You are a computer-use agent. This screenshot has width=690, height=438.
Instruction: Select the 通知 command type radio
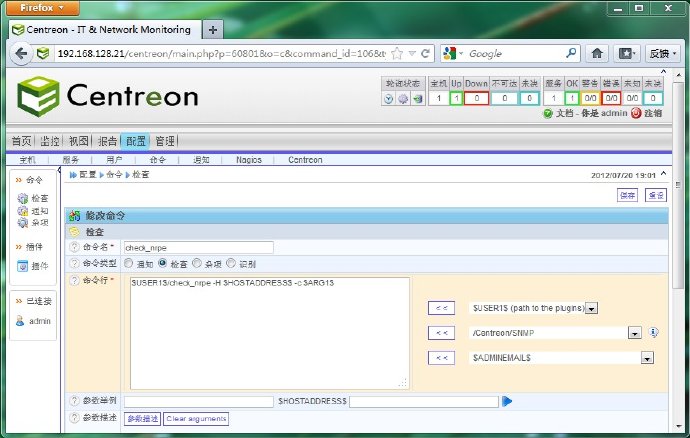128,263
